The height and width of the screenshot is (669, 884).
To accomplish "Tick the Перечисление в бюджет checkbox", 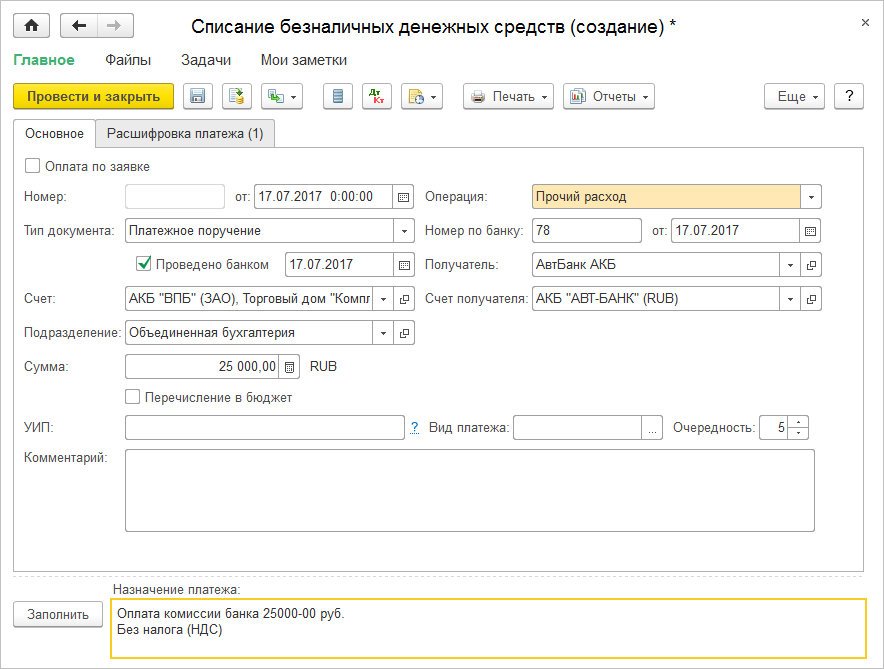I will pos(132,397).
